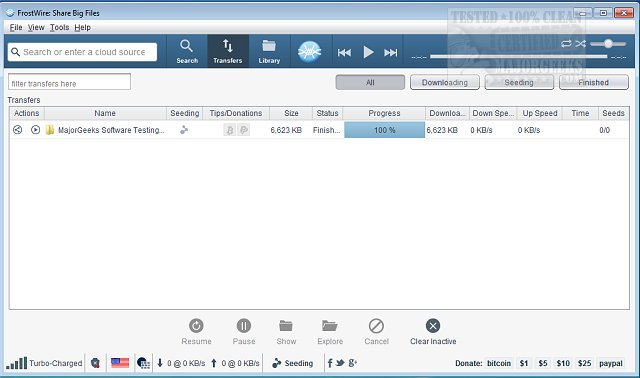Sort by Time column header
Viewport: 640px width, 378px height.
coord(580,113)
